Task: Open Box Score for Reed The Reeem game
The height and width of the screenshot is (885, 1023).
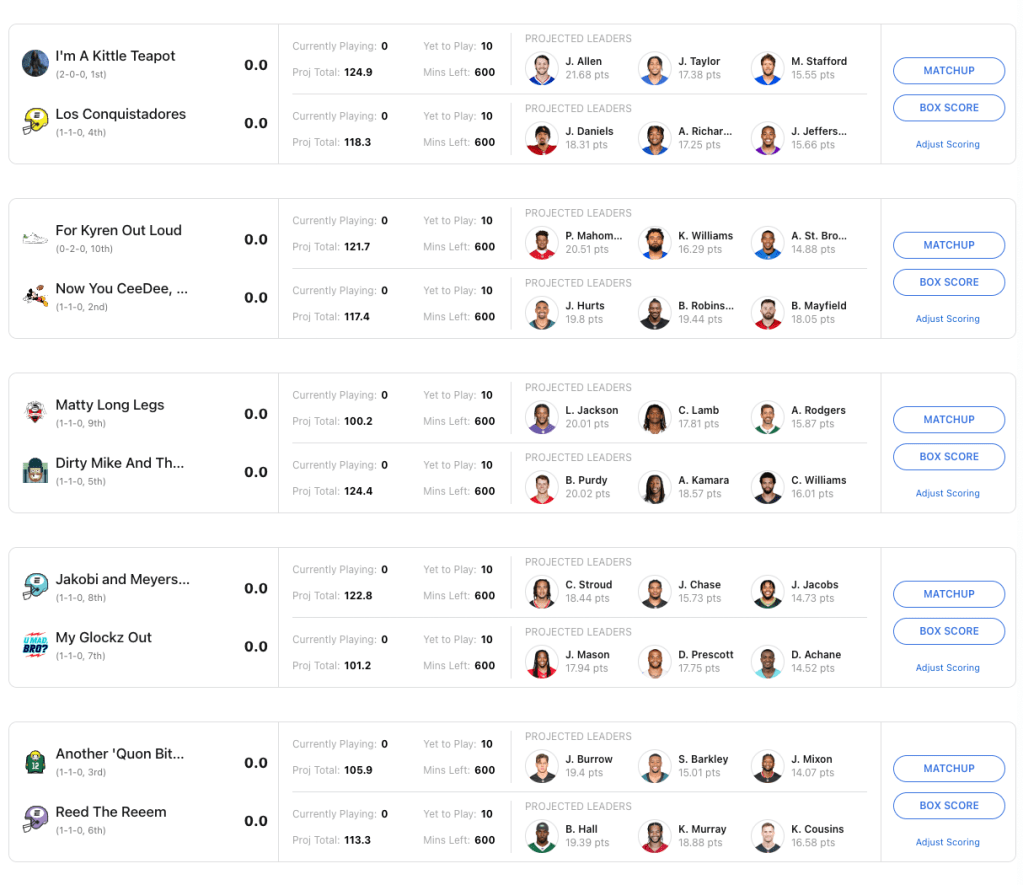Action: 948,806
